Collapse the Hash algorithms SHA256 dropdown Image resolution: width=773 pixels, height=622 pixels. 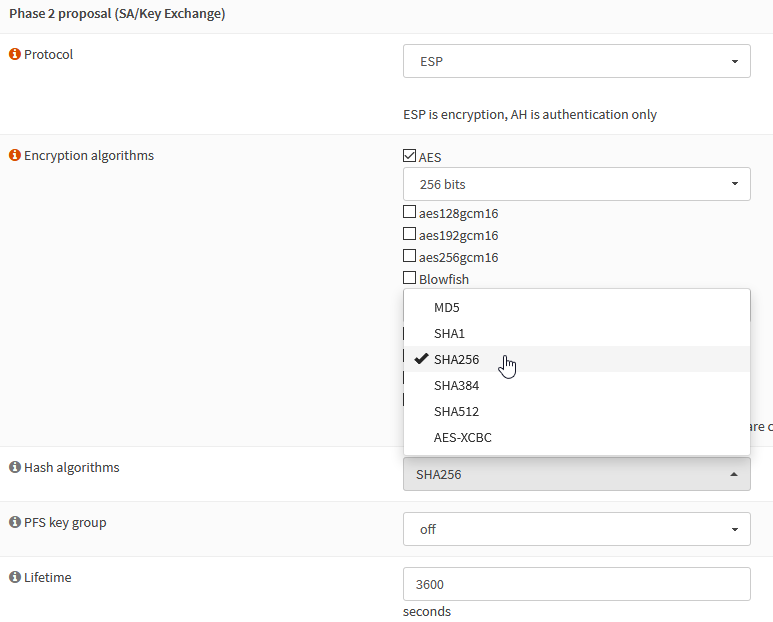tap(576, 474)
